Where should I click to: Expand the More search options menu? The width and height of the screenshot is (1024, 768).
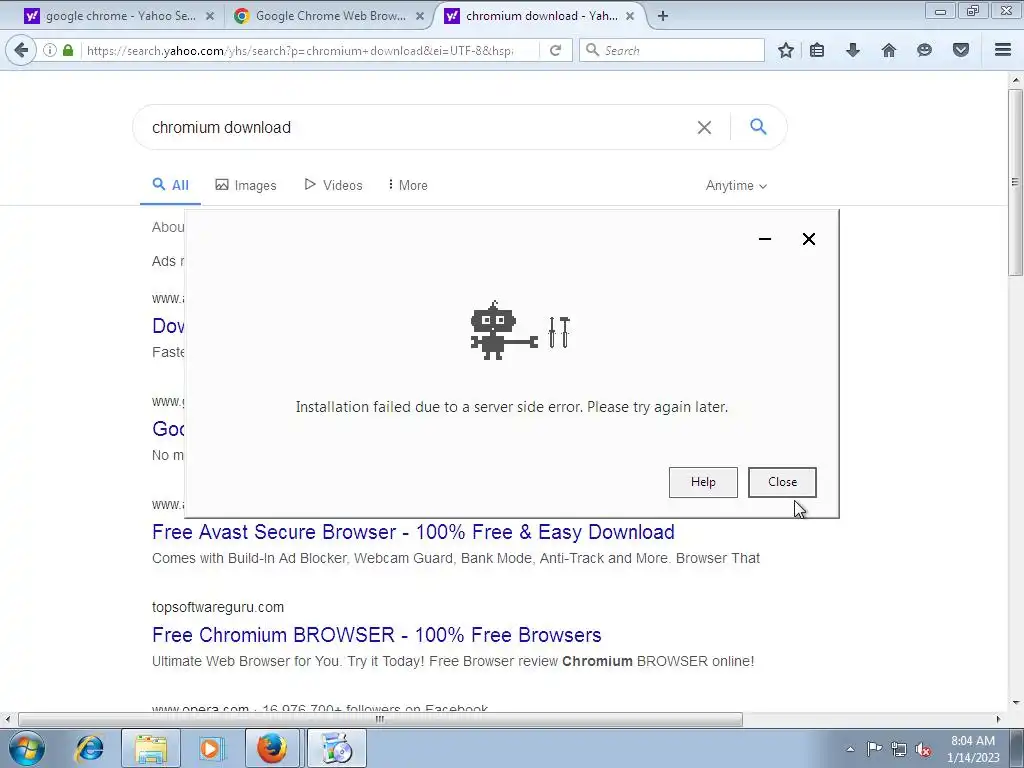click(408, 185)
